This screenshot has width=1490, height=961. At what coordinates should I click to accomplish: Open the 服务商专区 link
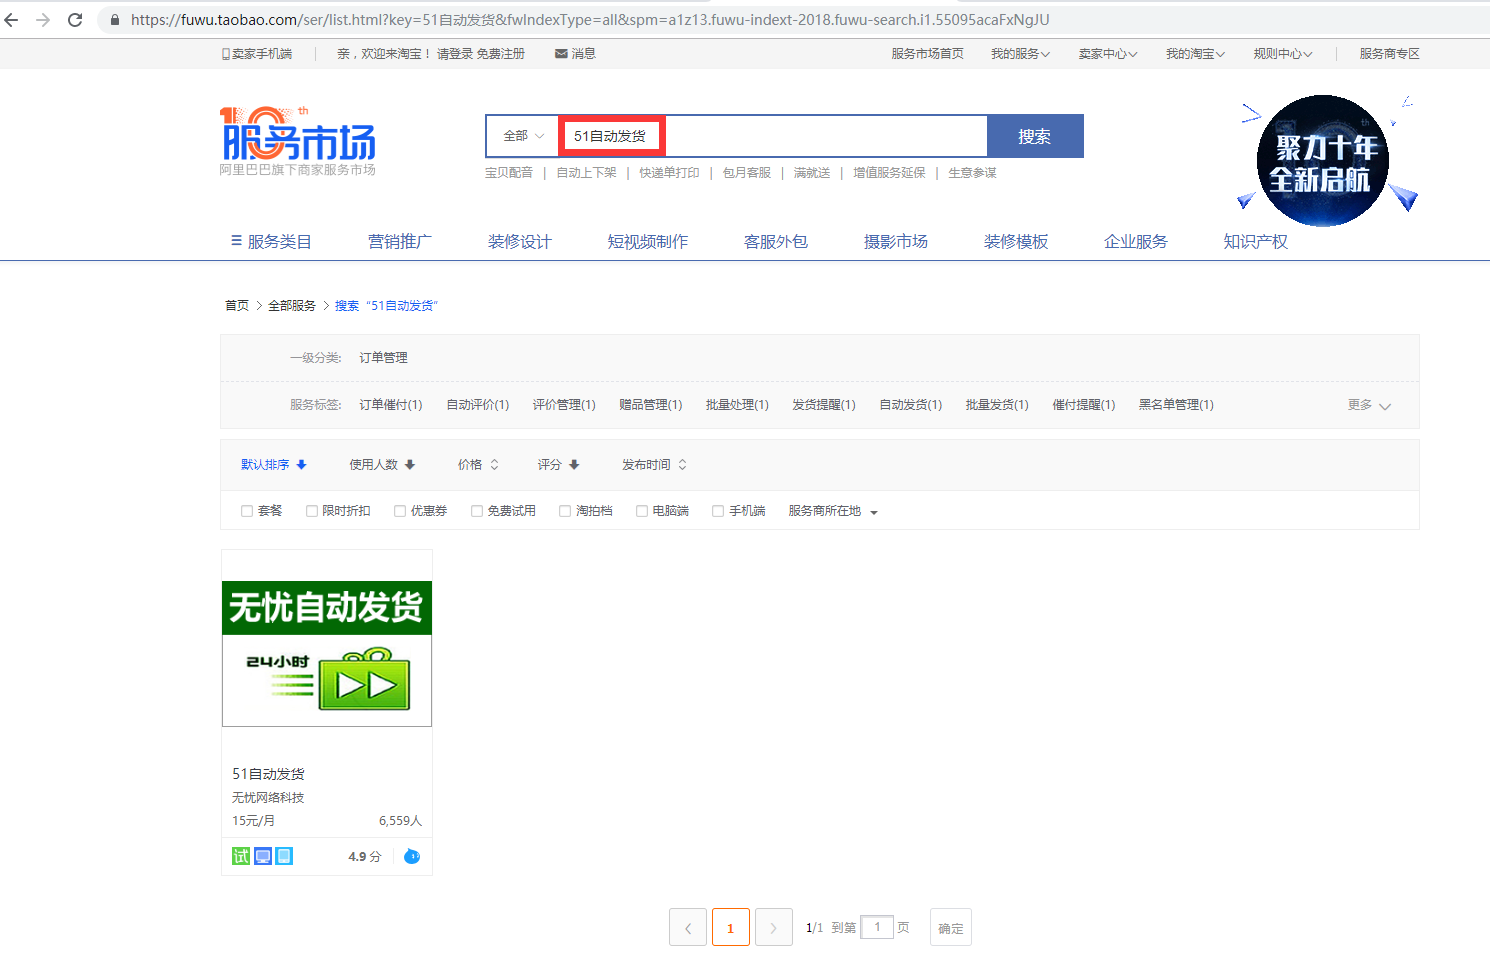[x=1390, y=54]
